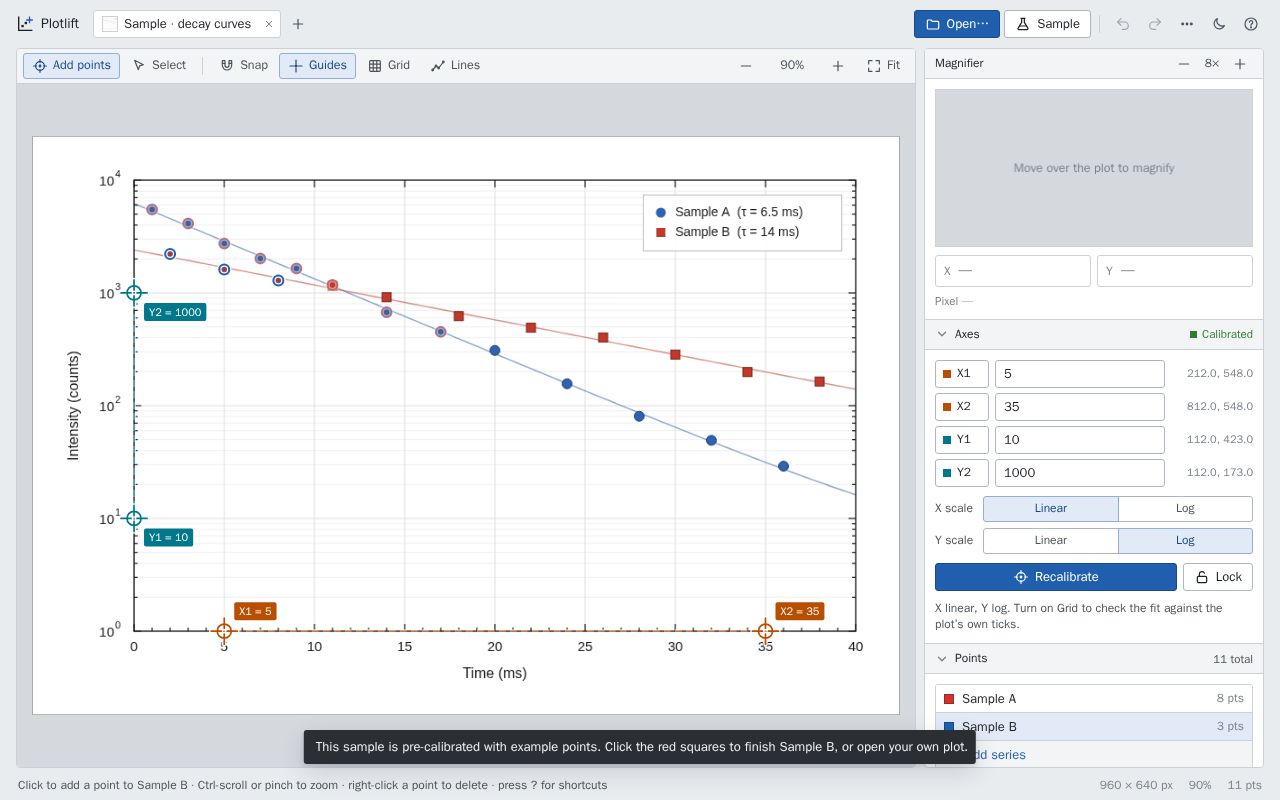This screenshot has height=800, width=1280.
Task: Click the Sample B blue color swatch
Action: (949, 727)
